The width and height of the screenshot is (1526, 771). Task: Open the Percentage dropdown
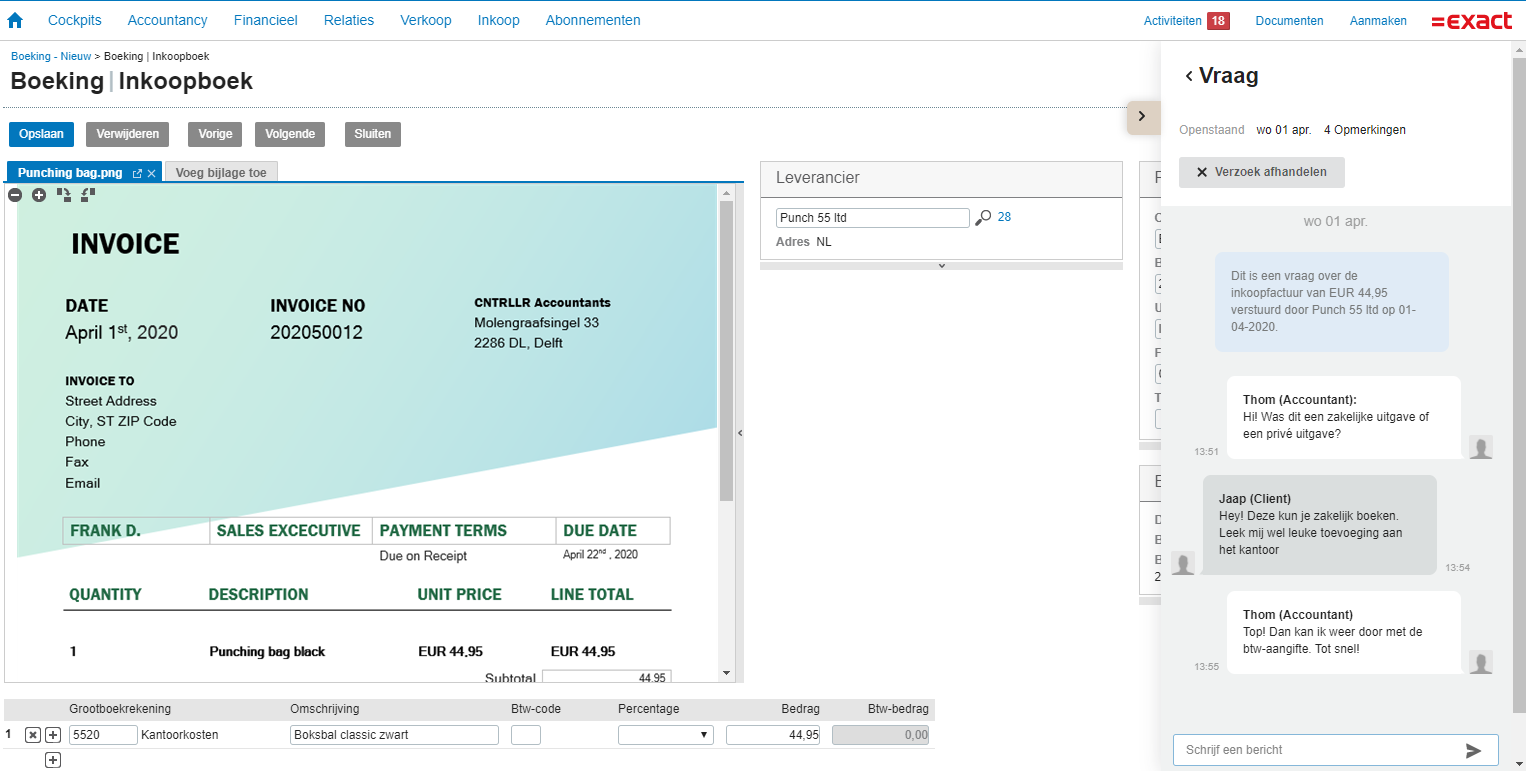[x=665, y=735]
